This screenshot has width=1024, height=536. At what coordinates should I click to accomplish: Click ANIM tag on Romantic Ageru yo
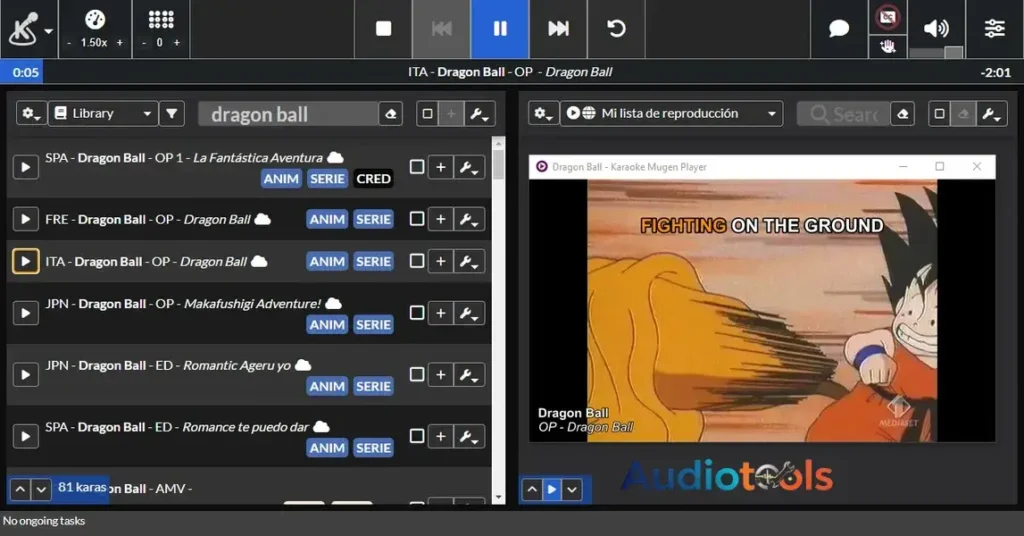327,386
